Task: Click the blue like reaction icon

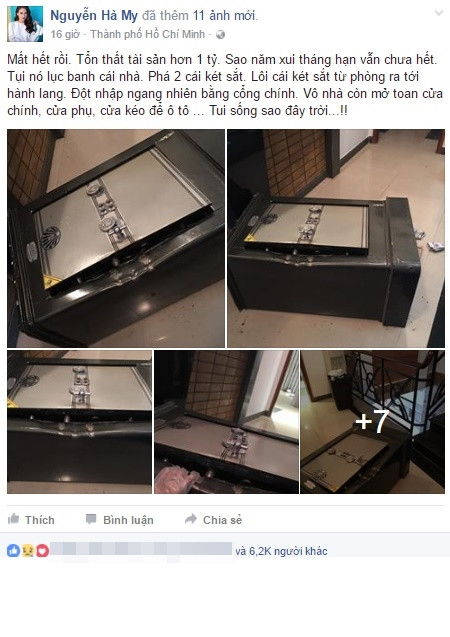Action: tap(13, 550)
